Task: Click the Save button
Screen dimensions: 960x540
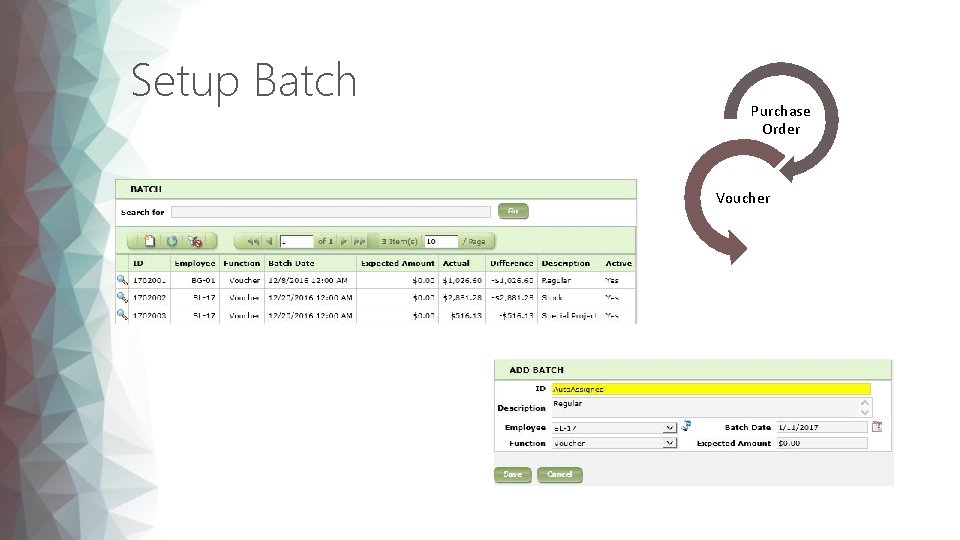Action: (x=512, y=474)
